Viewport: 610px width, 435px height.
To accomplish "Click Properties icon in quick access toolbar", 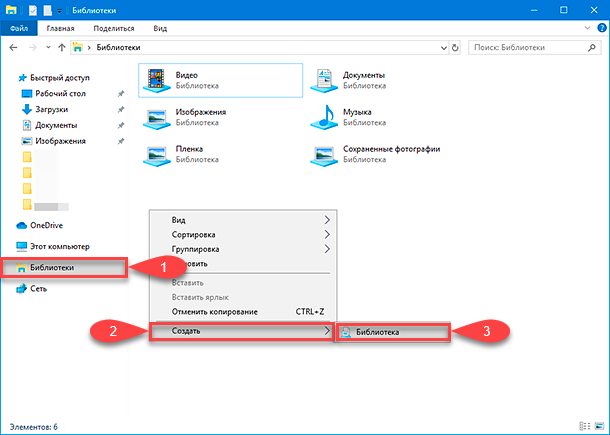I will click(x=33, y=10).
